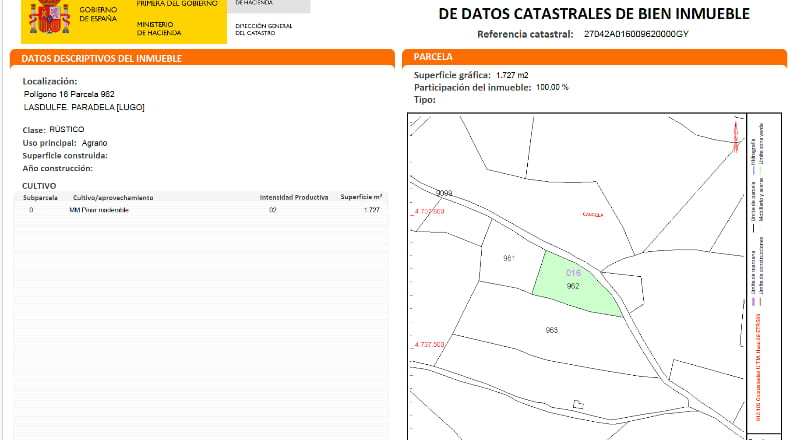Image resolution: width=790 pixels, height=440 pixels.
Task: Click the Uso principal value 'Agrario'
Action: tap(94, 143)
